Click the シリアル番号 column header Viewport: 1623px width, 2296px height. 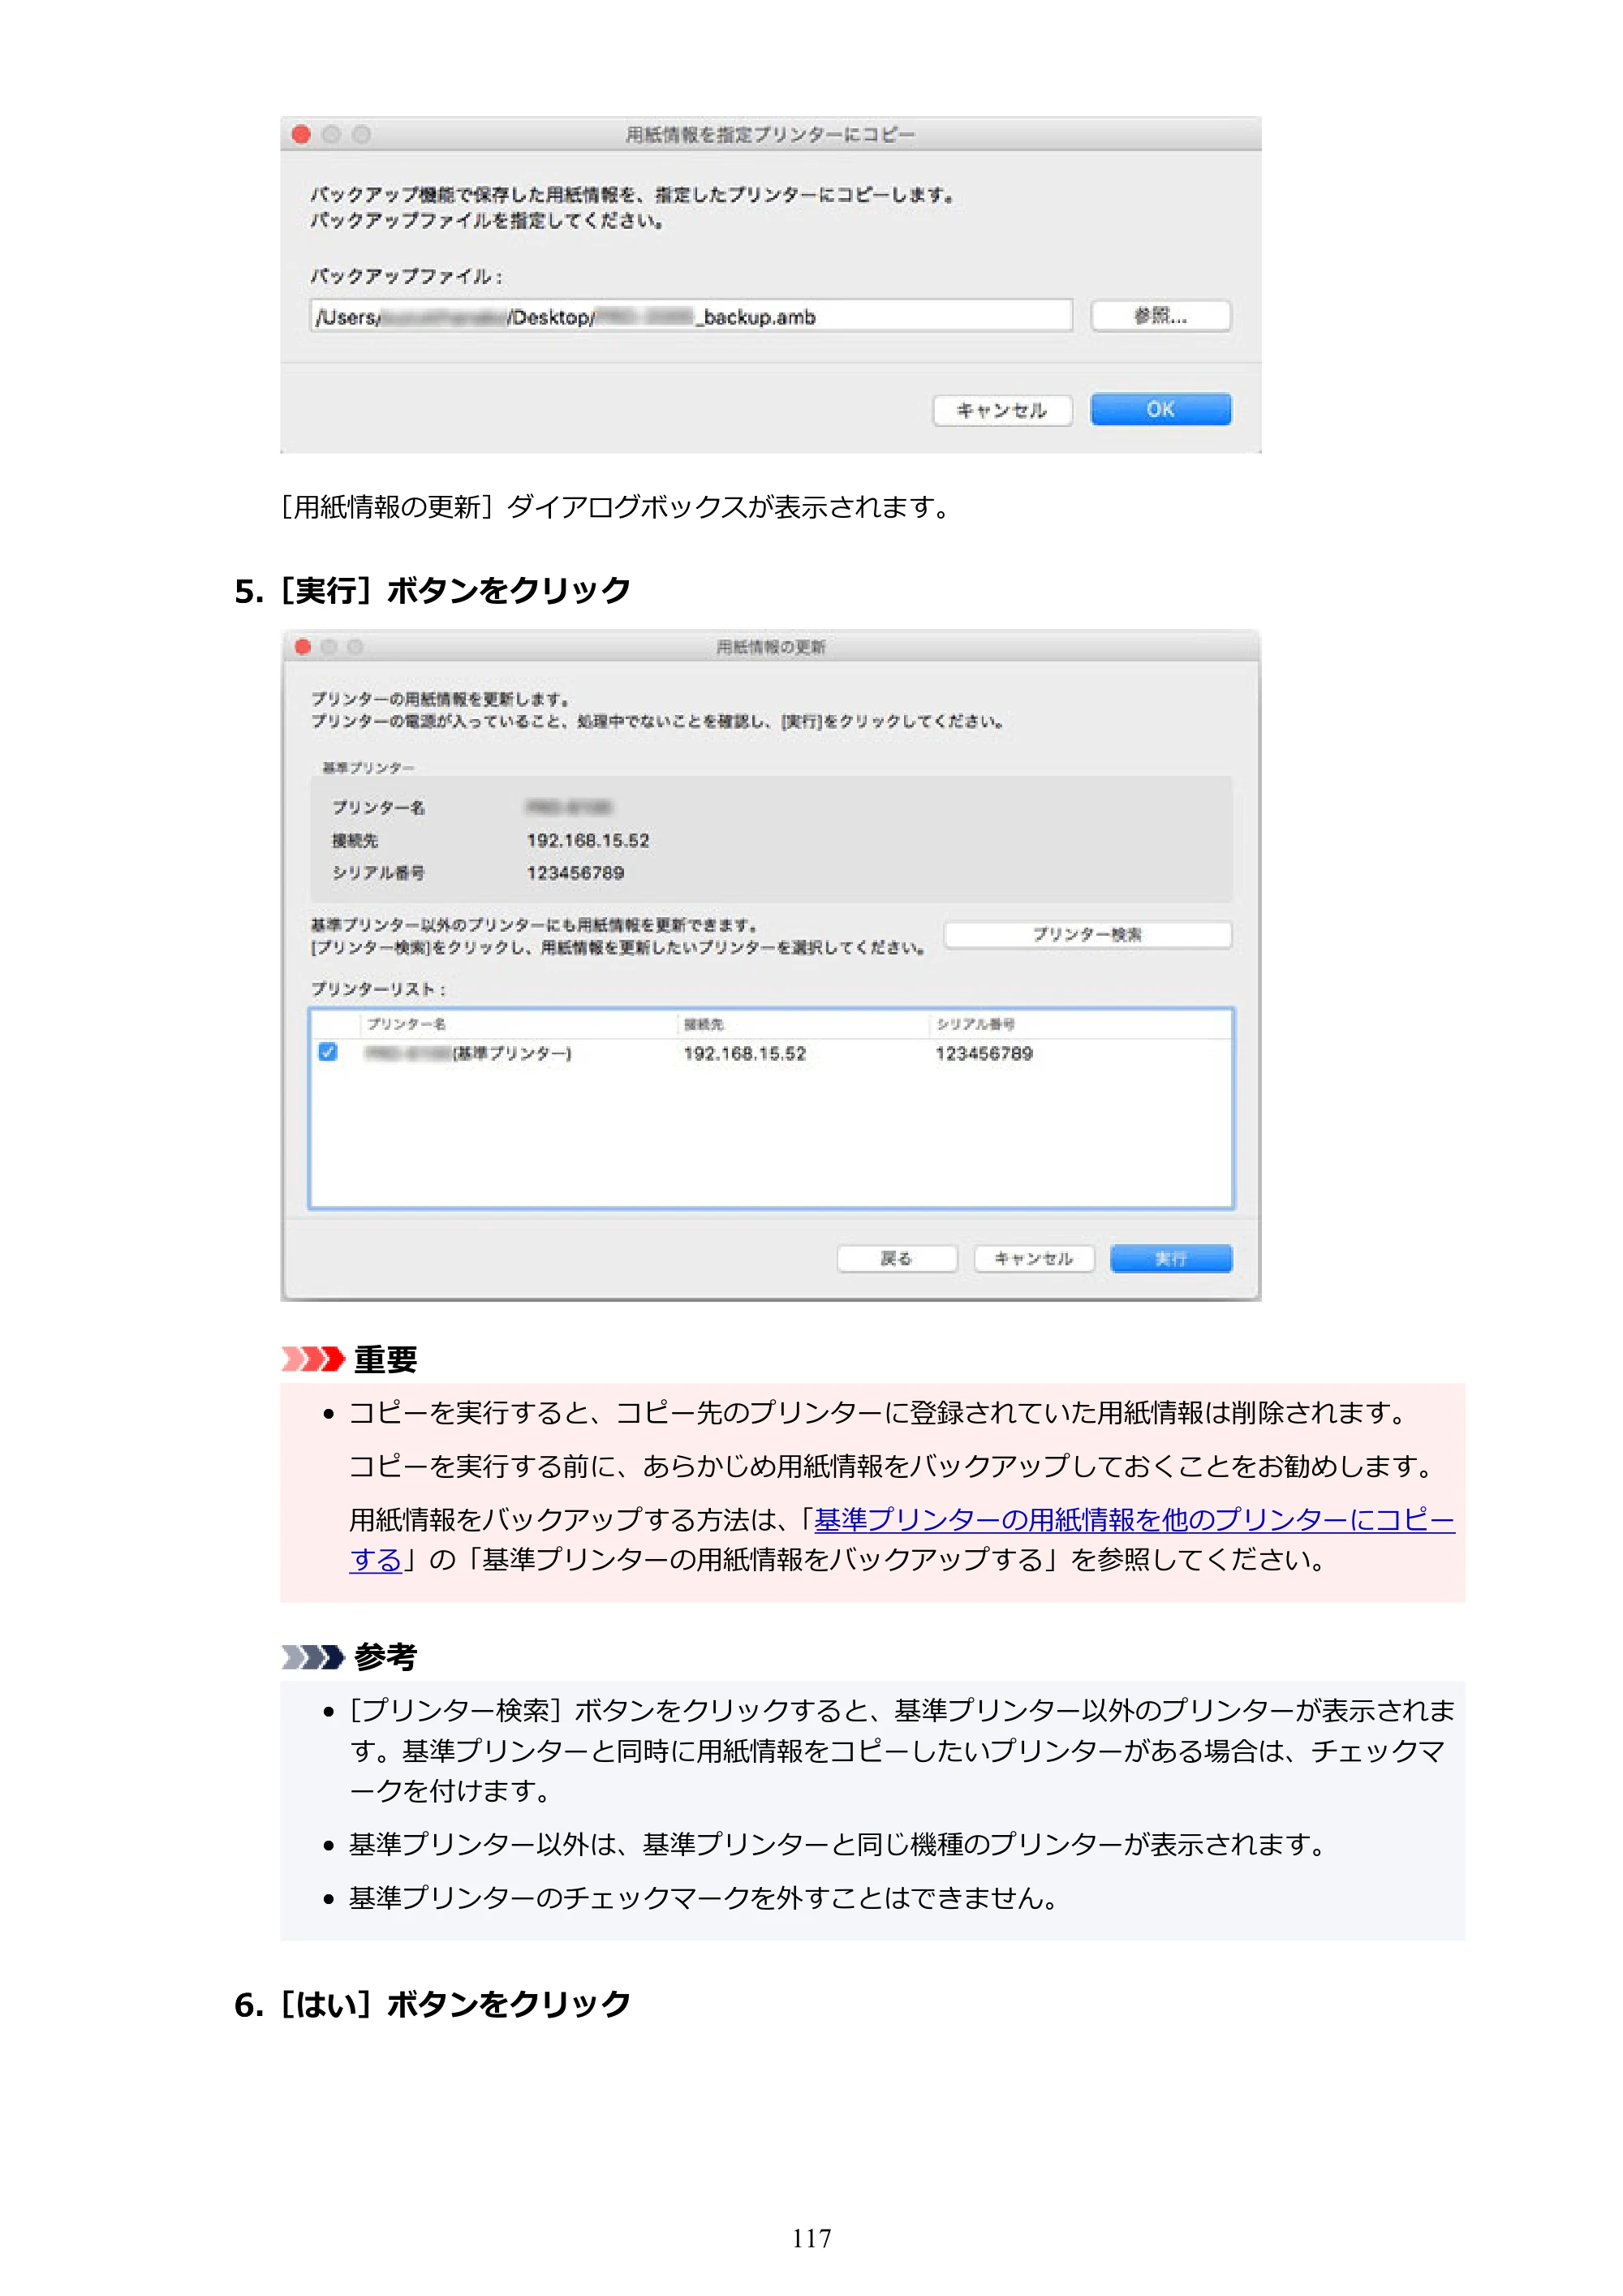pos(975,1024)
